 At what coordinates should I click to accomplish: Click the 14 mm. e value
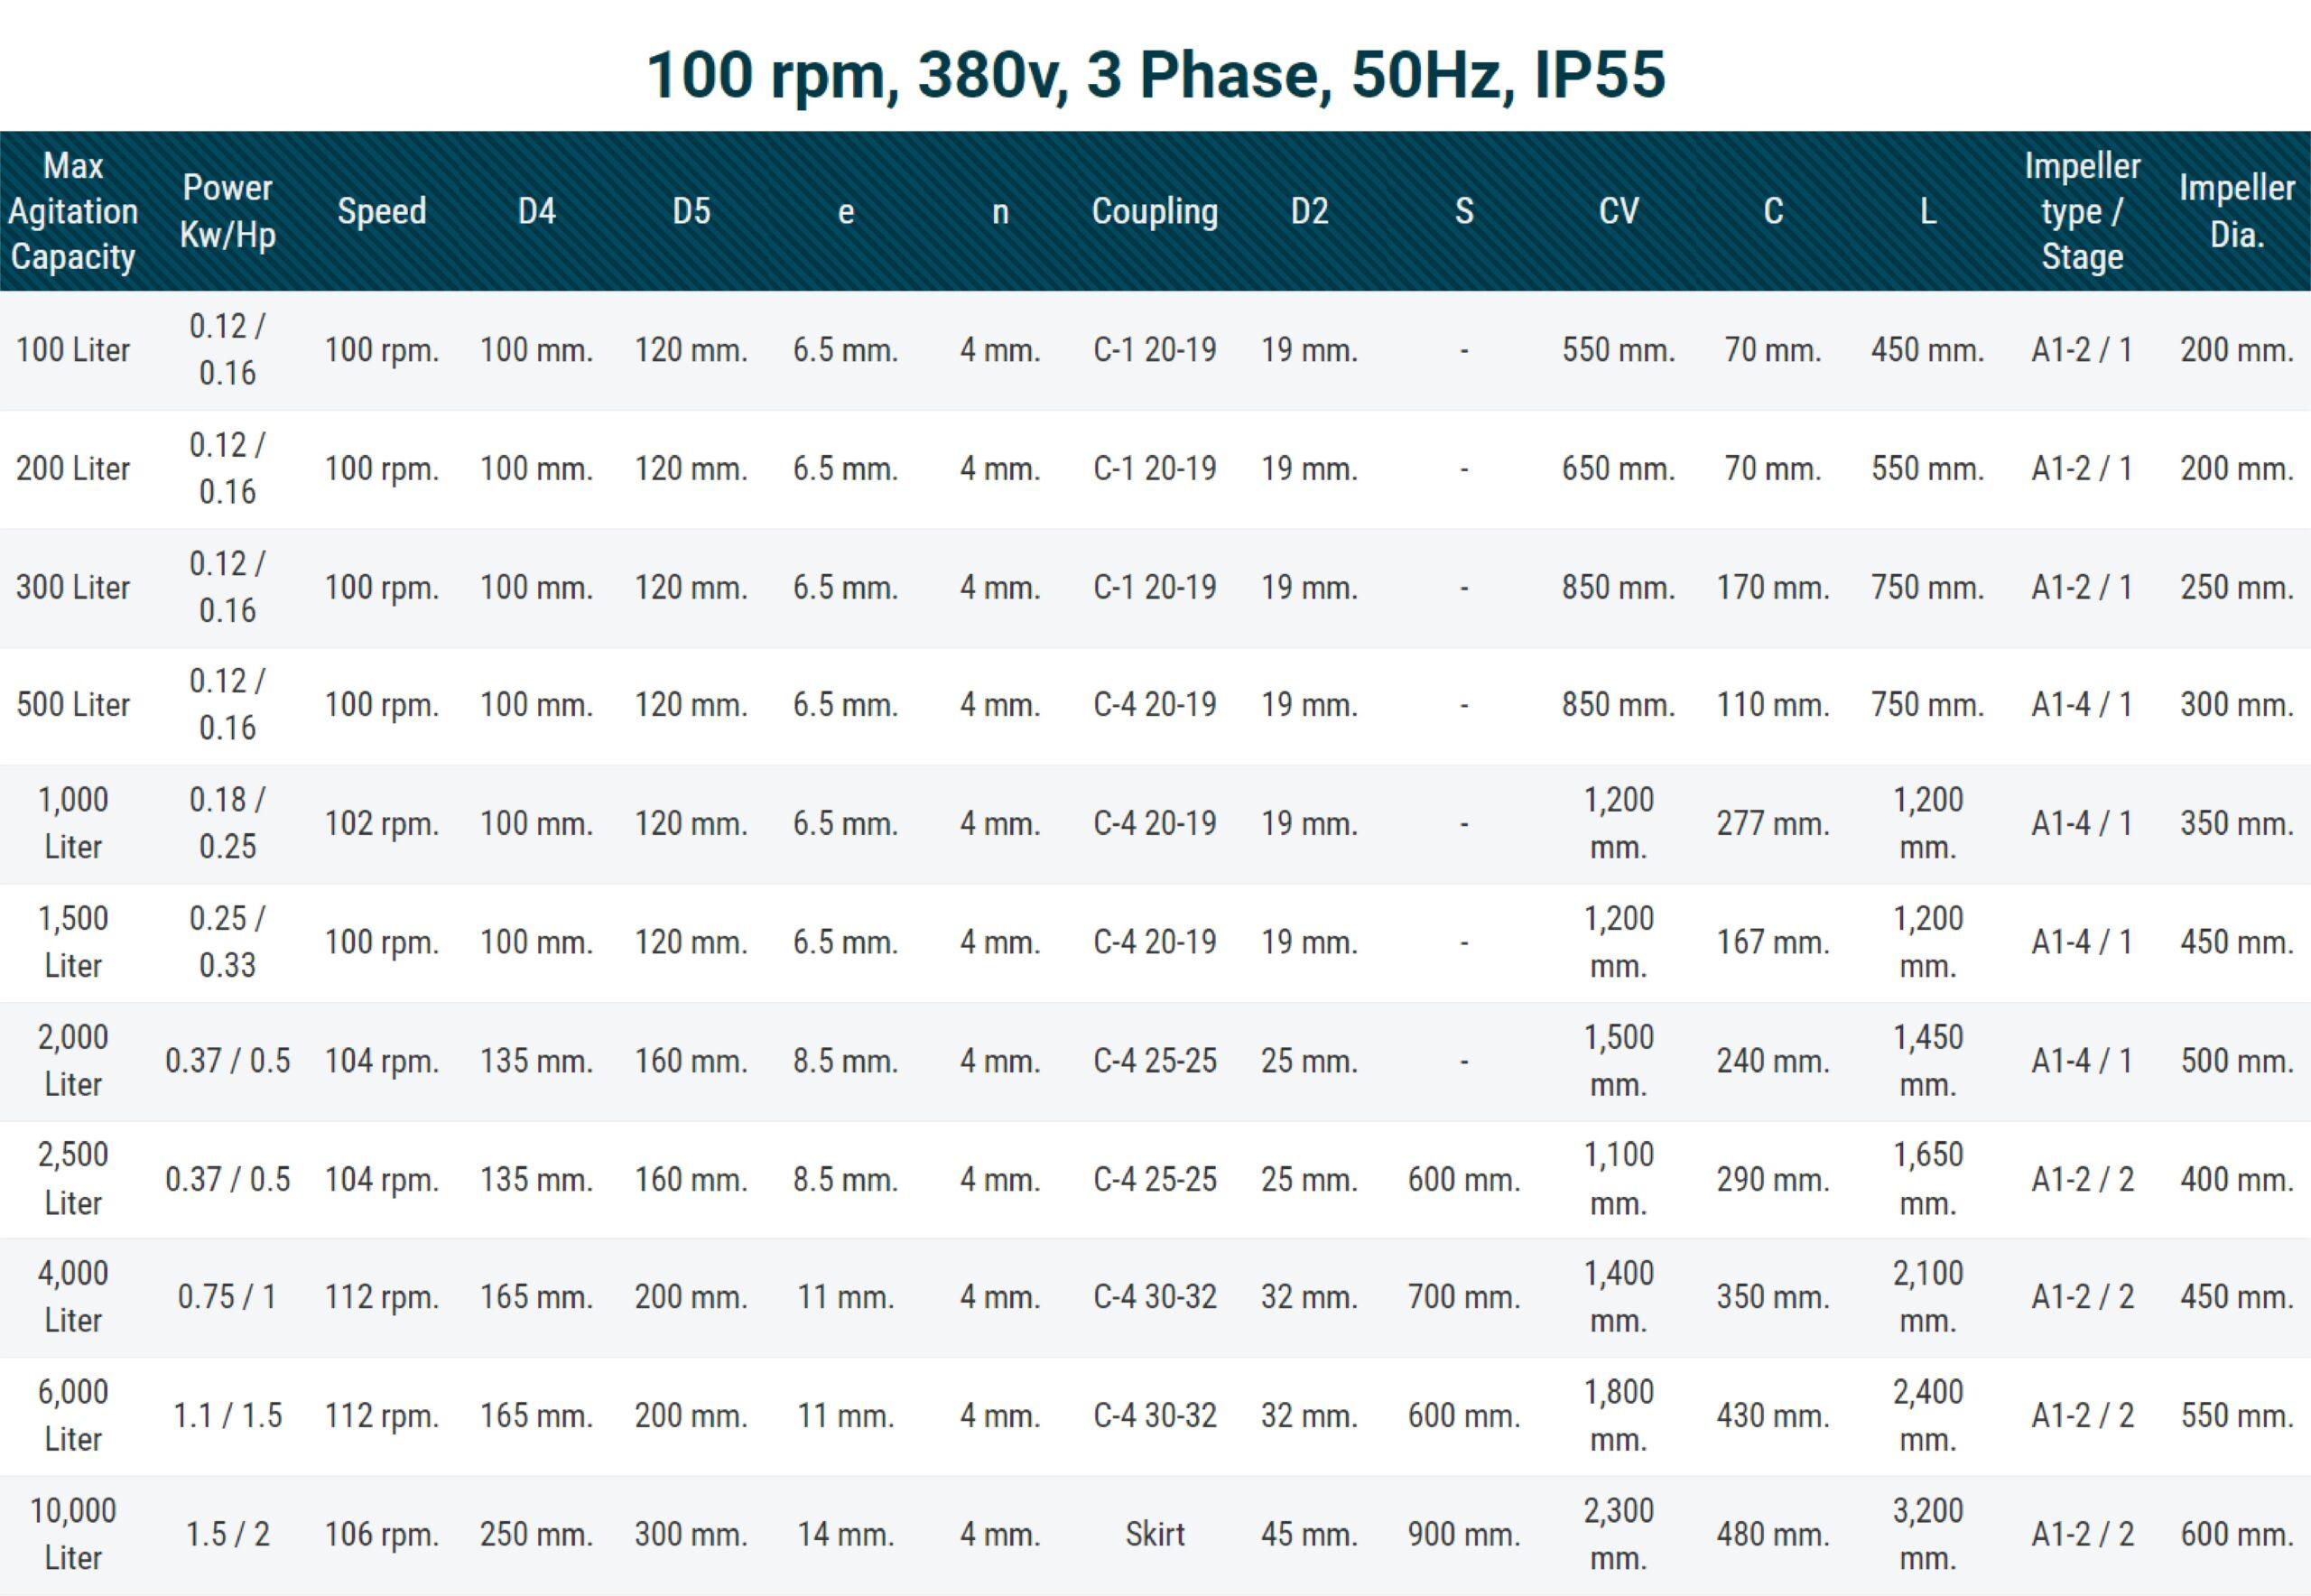[845, 1533]
